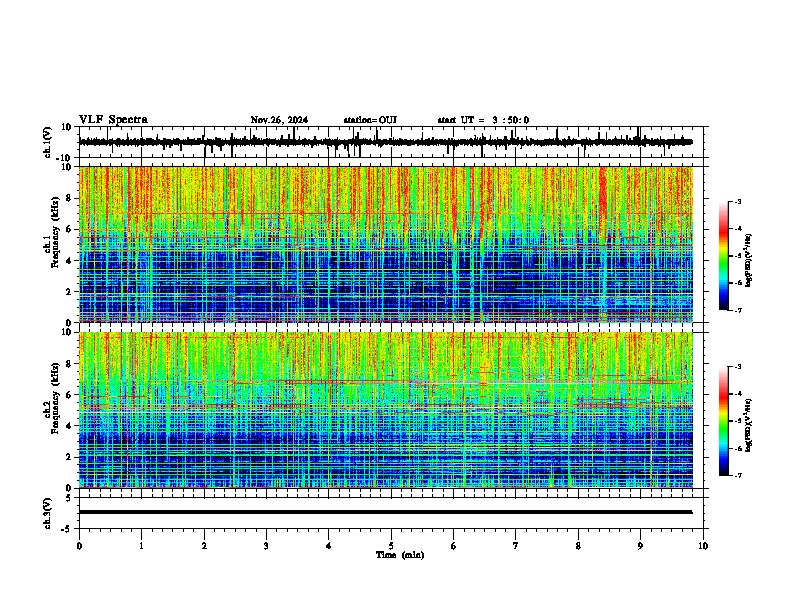Select the 'start UT = 3 :50: 0' text
792x612 pixels.
pos(483,120)
